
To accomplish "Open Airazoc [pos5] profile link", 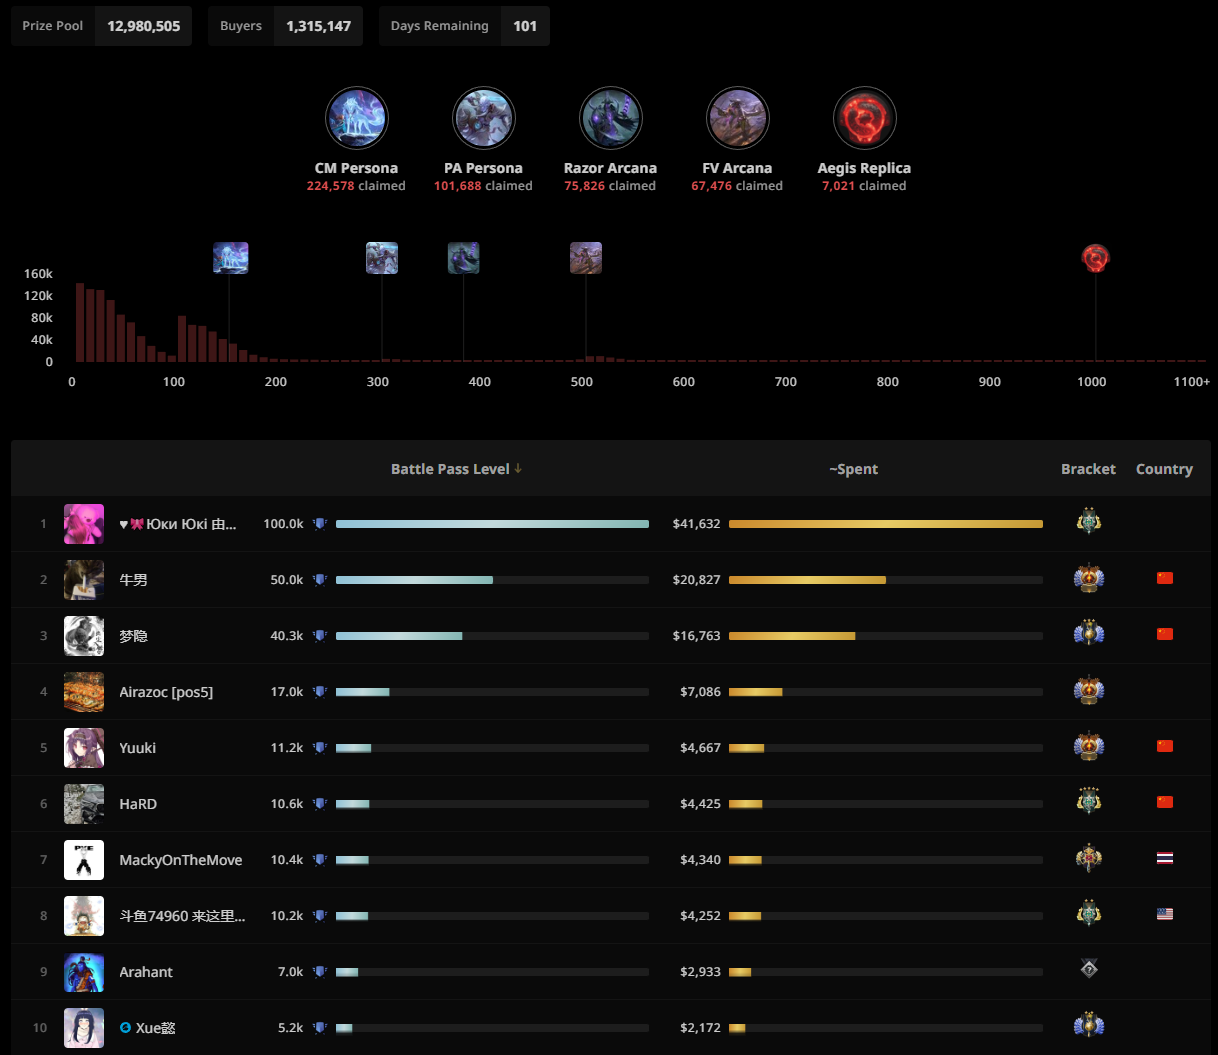I will pos(166,692).
